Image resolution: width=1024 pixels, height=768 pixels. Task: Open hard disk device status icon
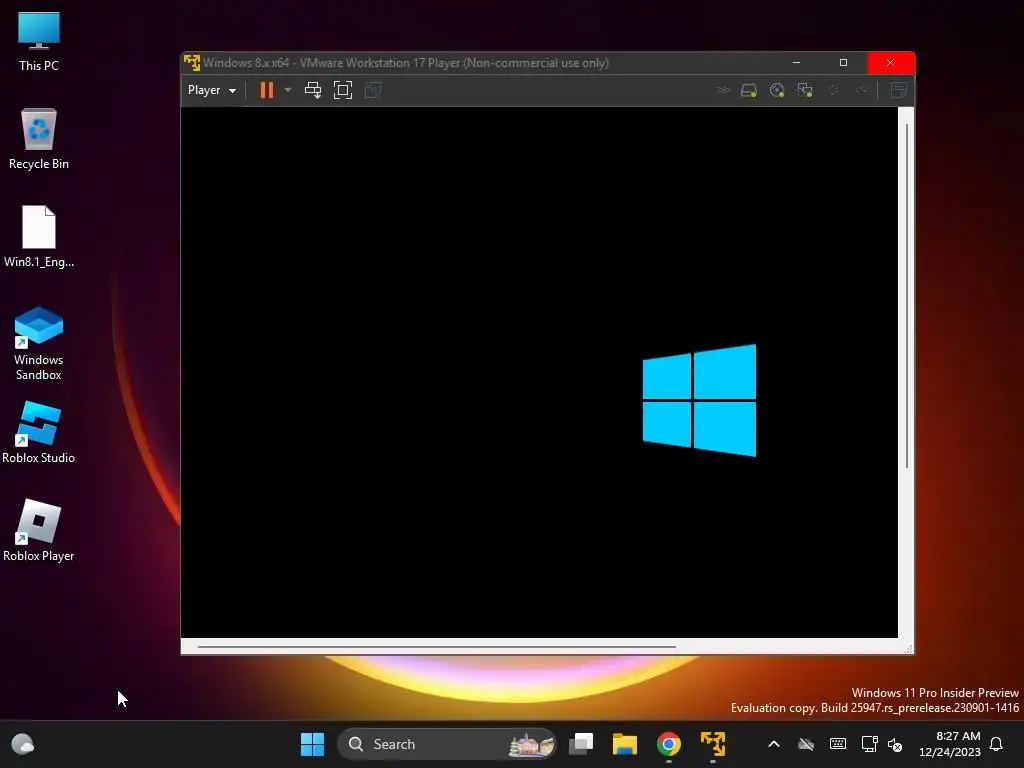pos(748,90)
